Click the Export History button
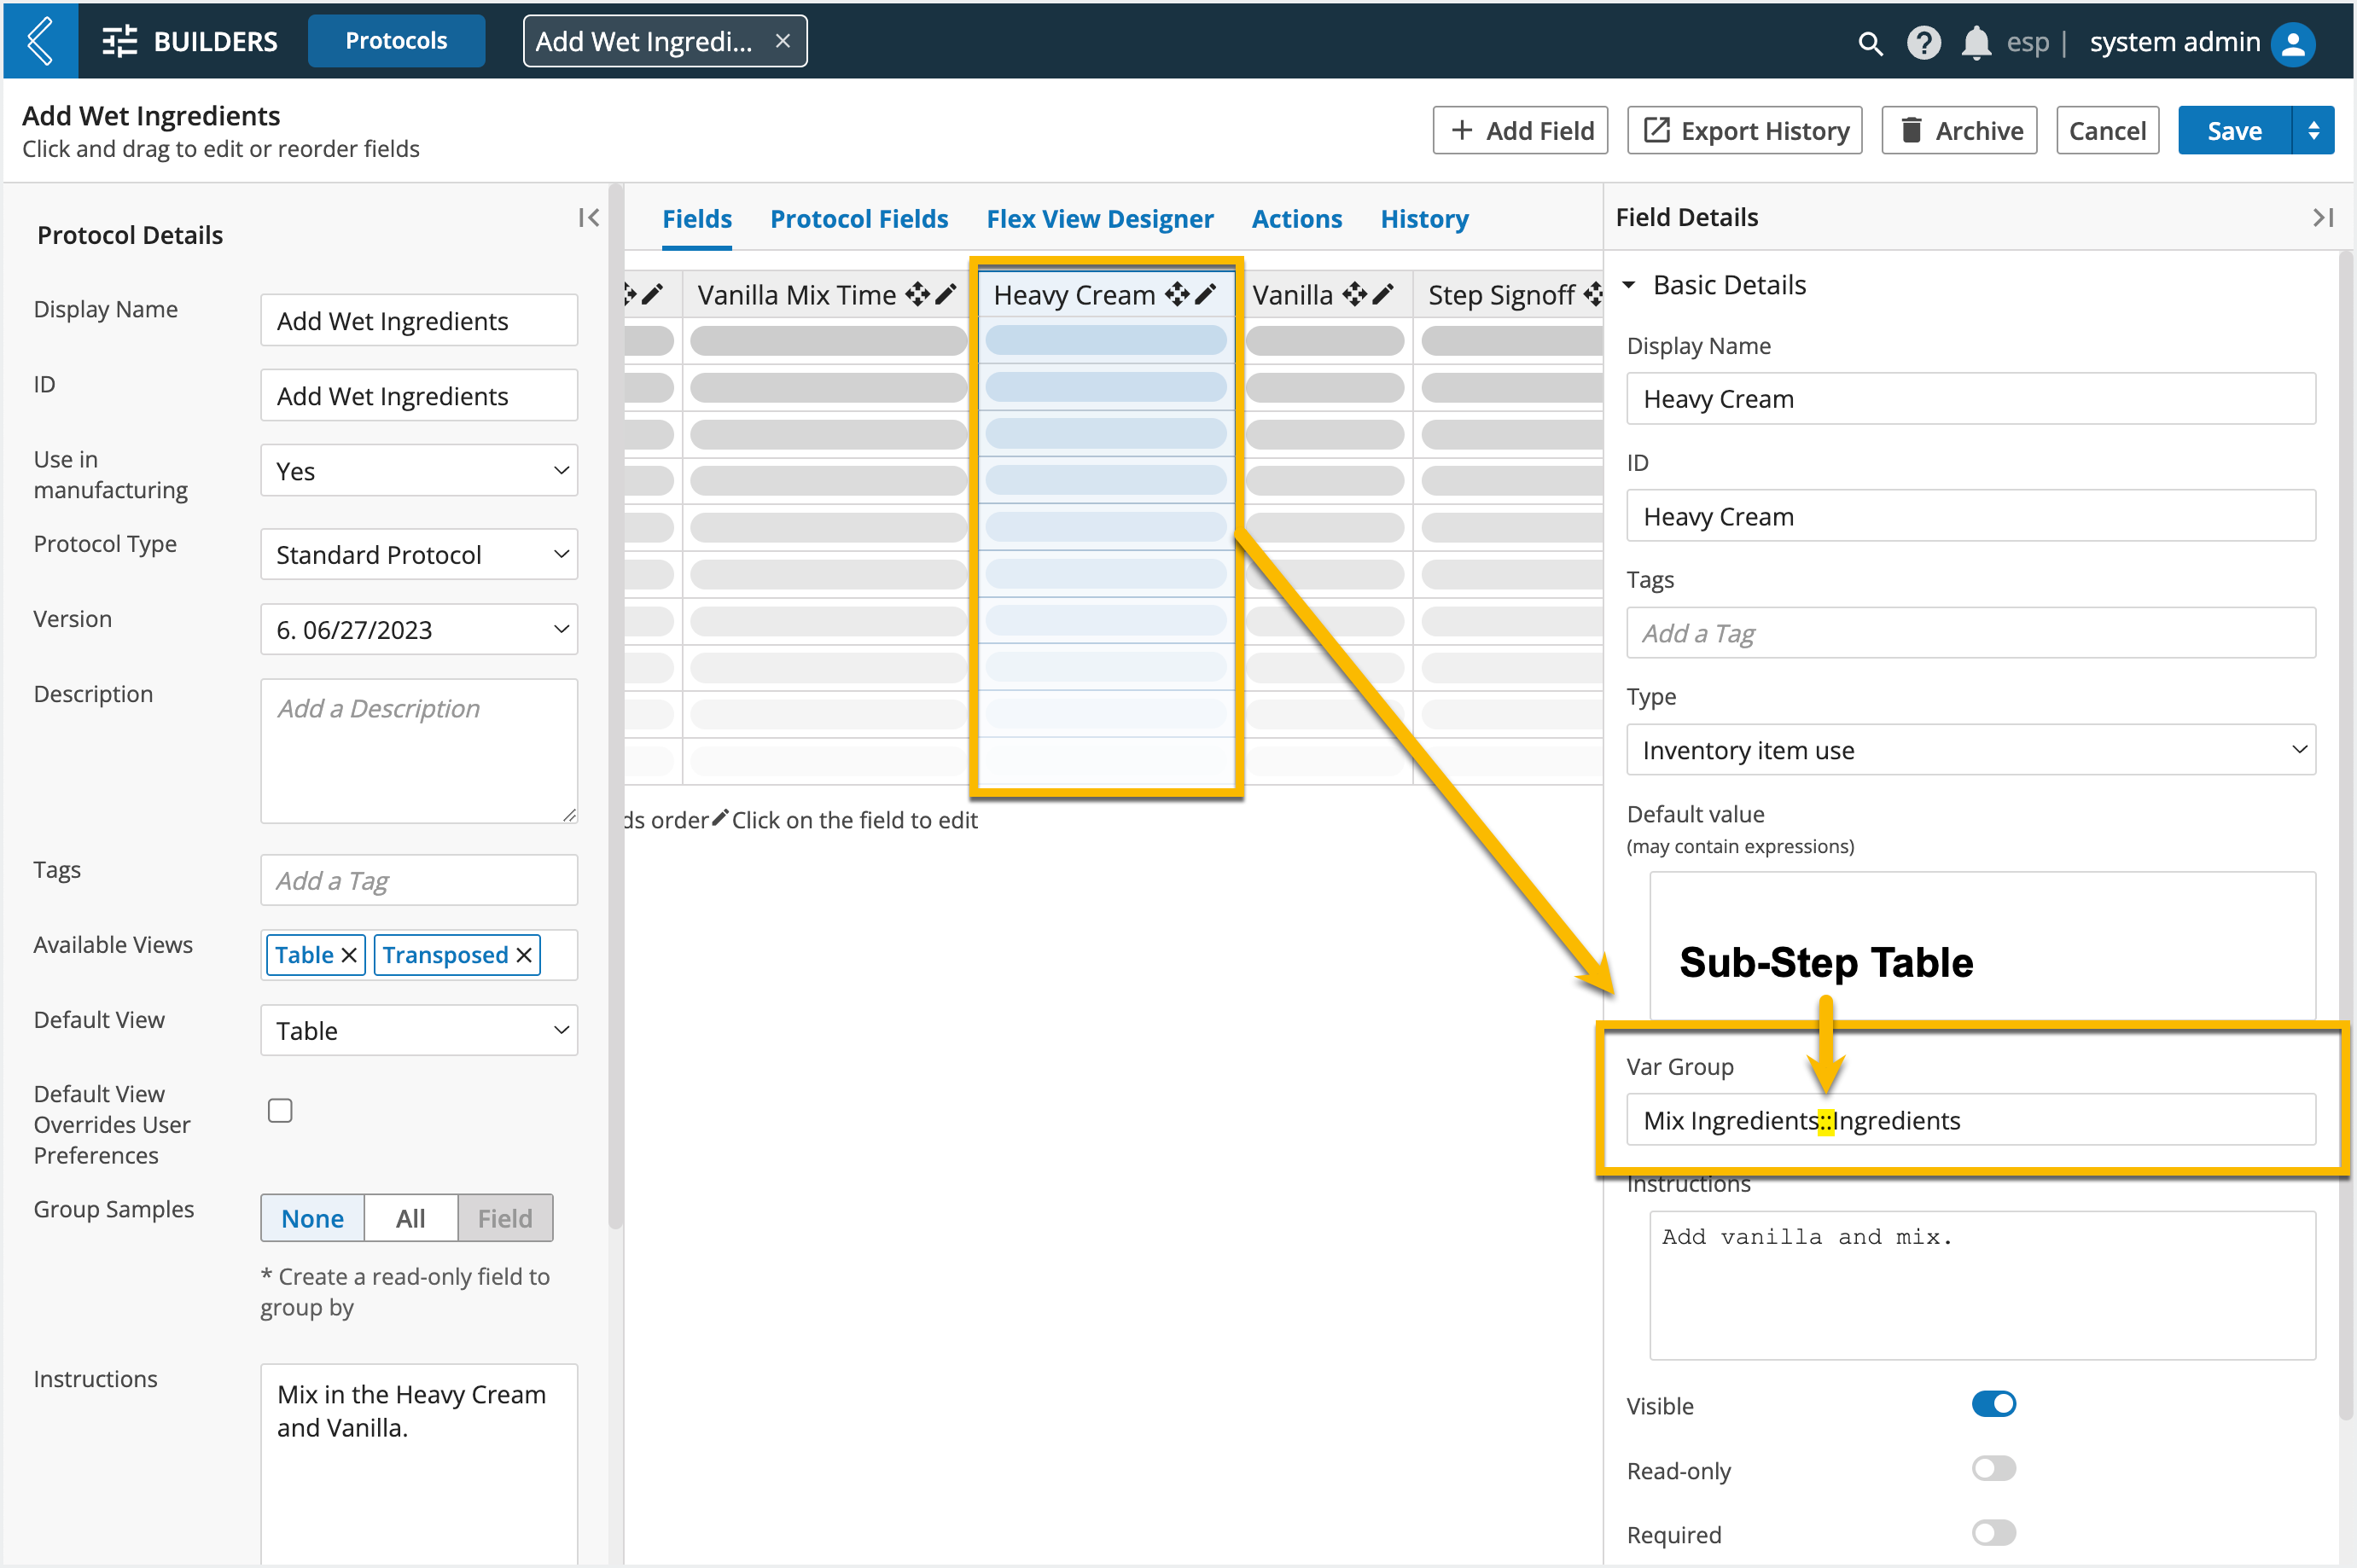Viewport: 2357px width, 1568px height. pyautogui.click(x=1744, y=130)
